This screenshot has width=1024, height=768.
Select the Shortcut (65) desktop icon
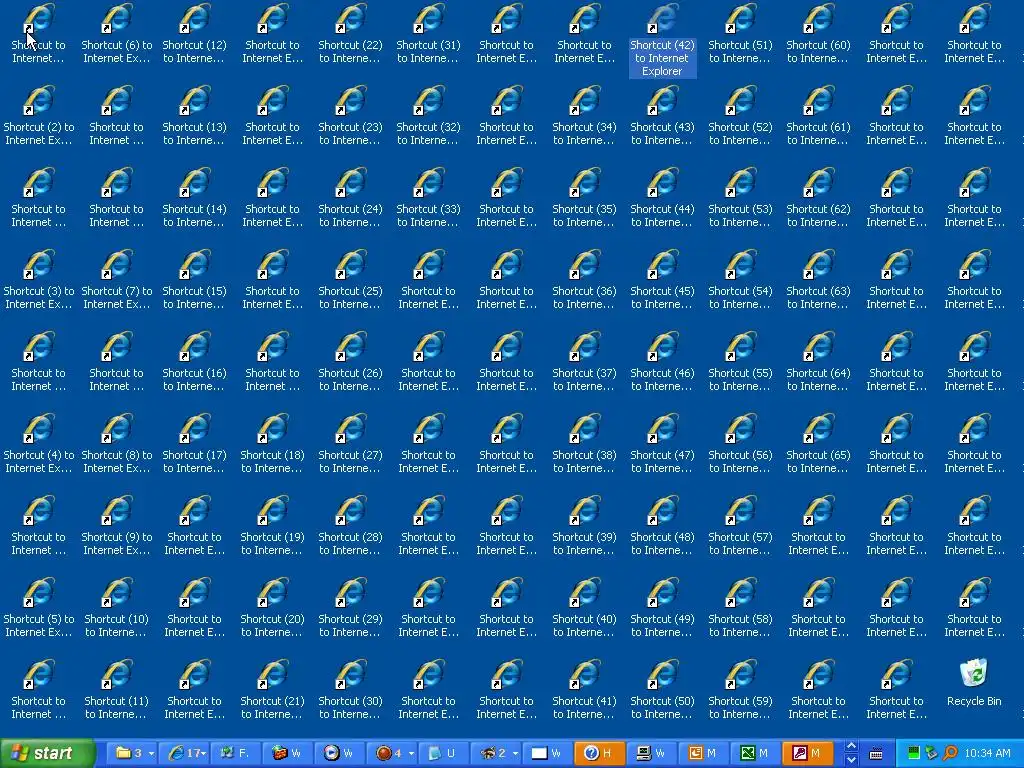coord(818,443)
